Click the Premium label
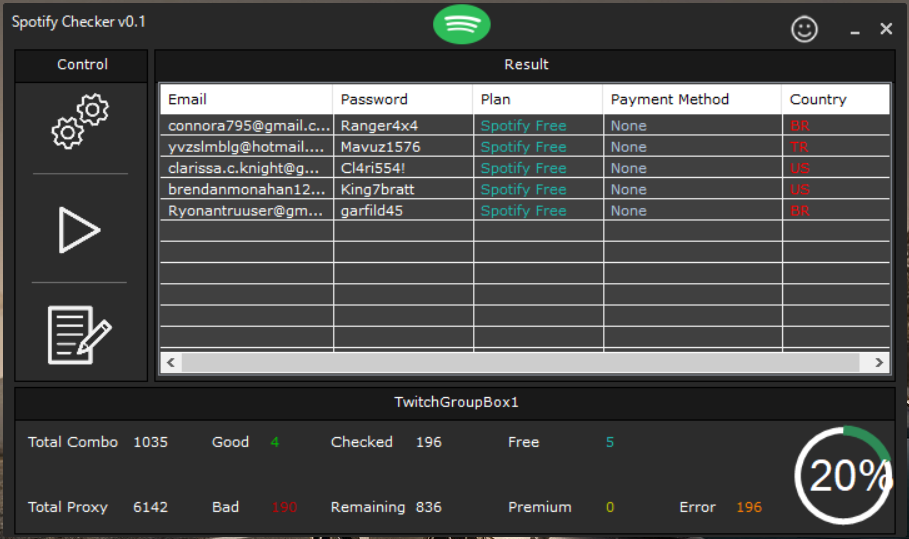The height and width of the screenshot is (539, 909). (540, 507)
